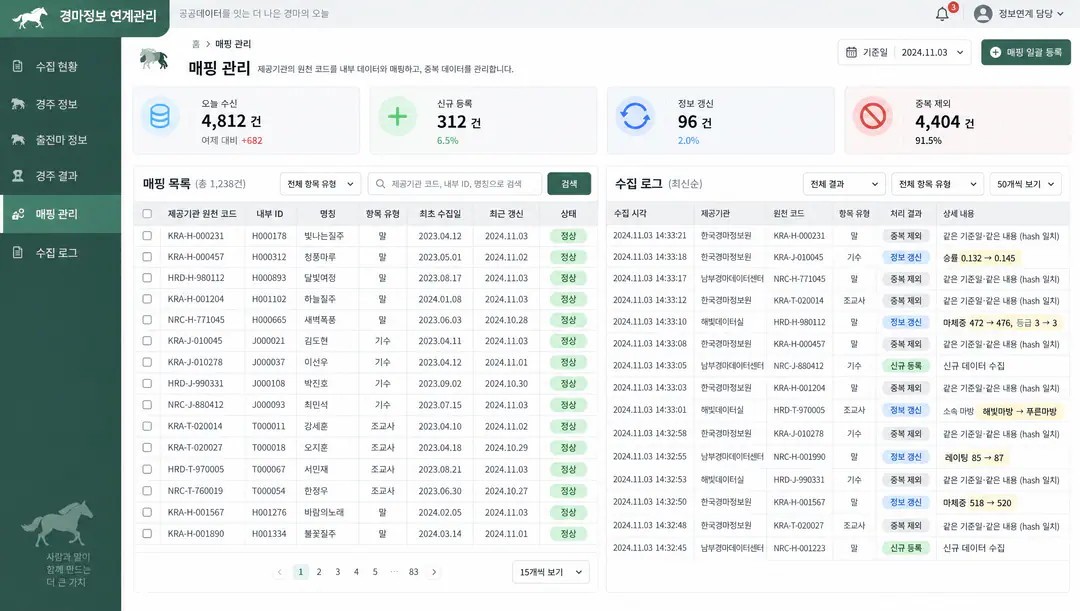Select 매핑 관리 in sidebar
The height and width of the screenshot is (611, 1080).
point(61,214)
